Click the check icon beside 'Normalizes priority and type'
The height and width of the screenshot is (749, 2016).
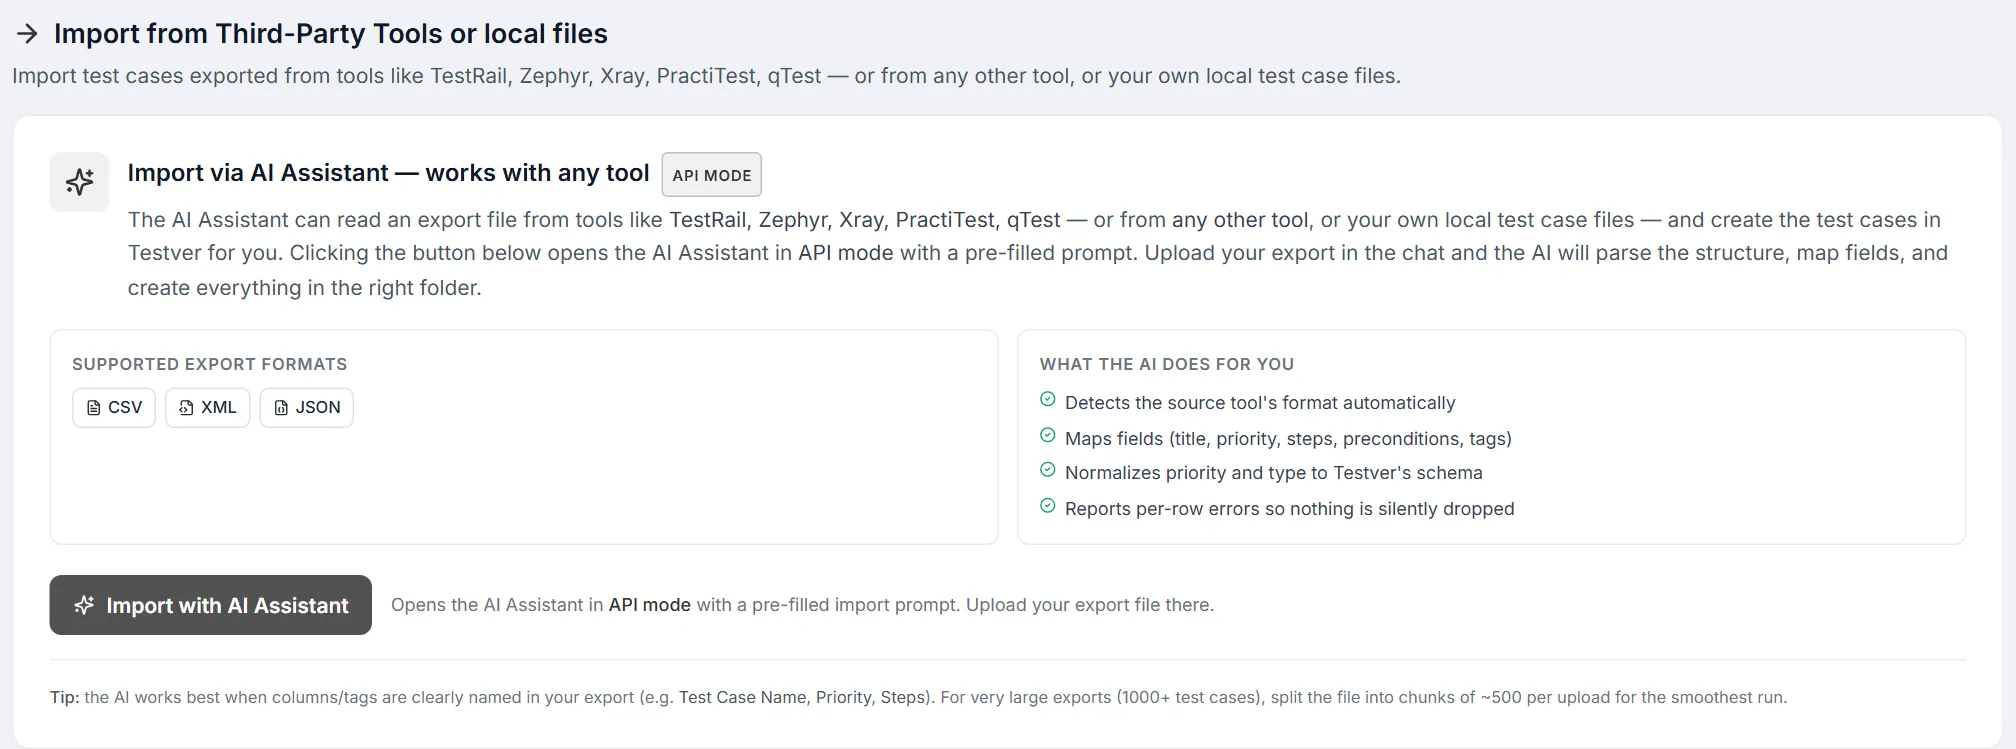click(1048, 470)
